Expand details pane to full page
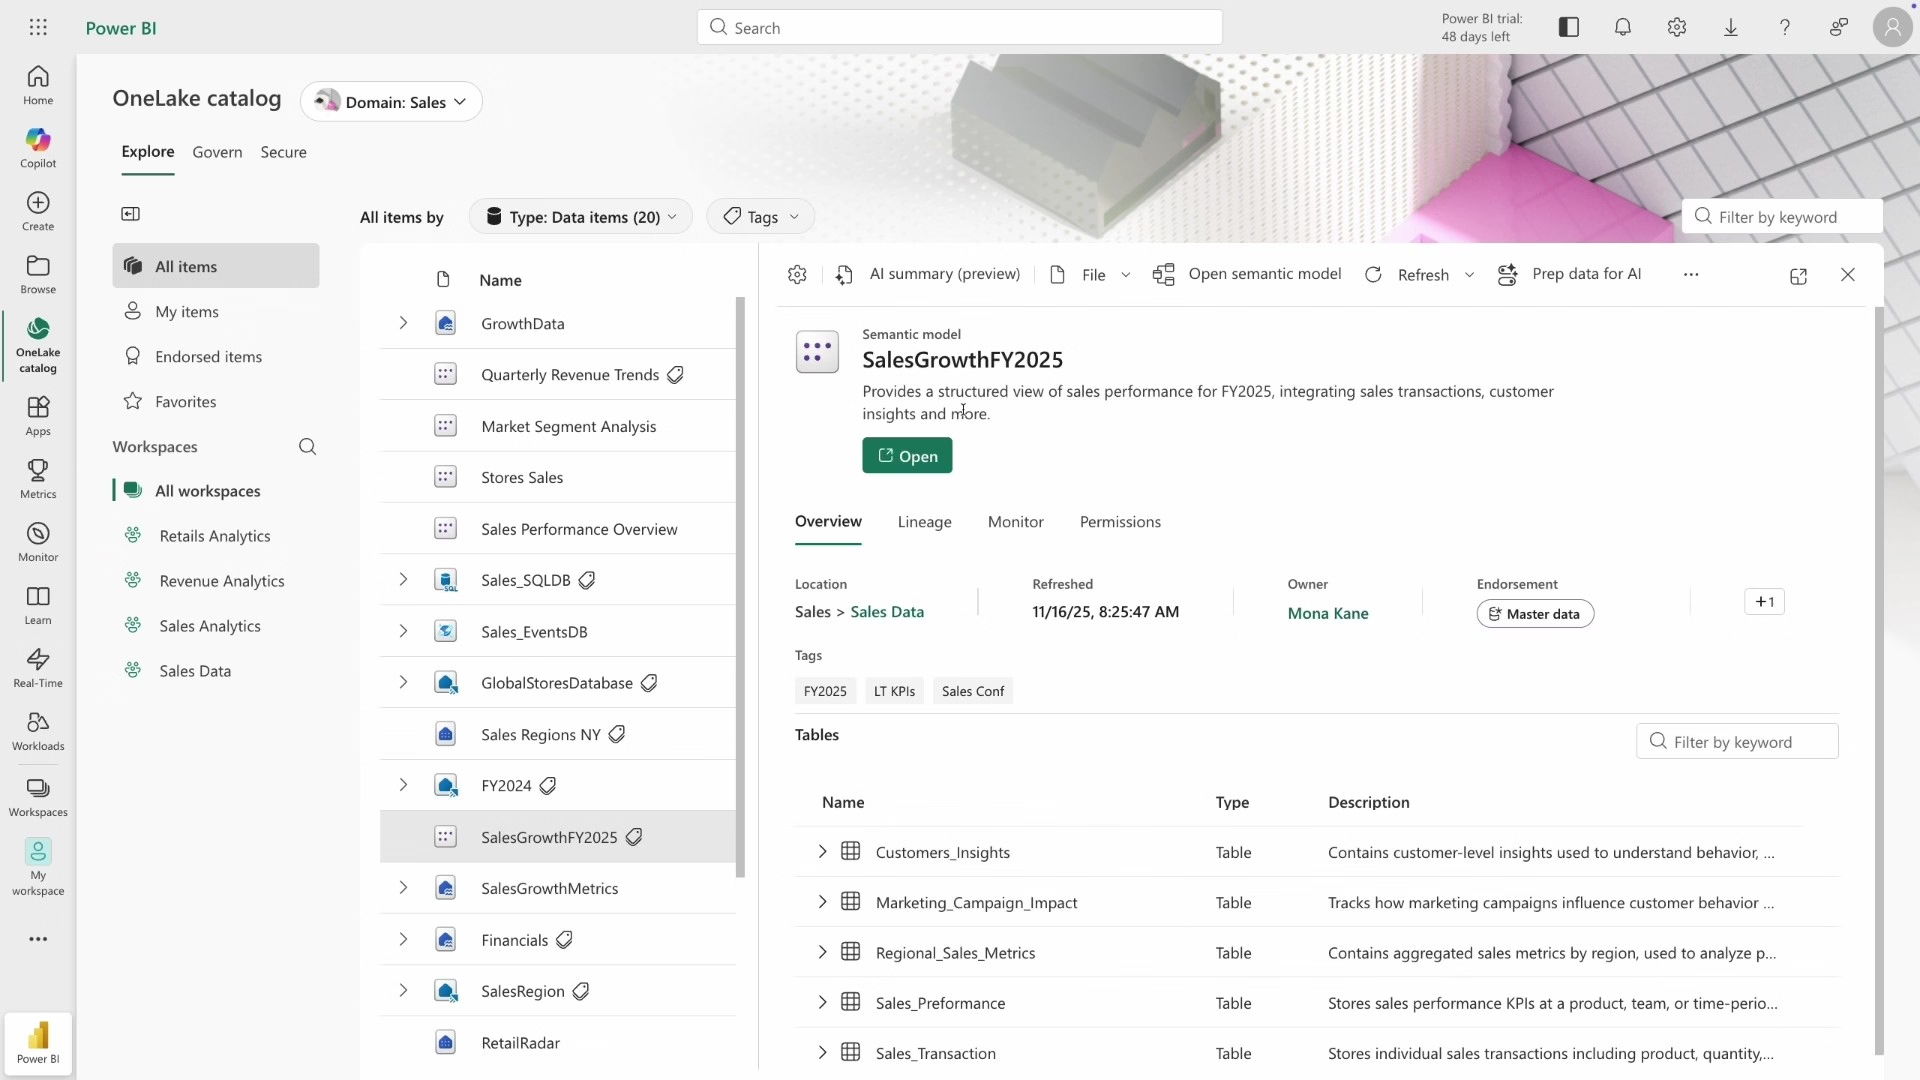 [x=1799, y=276]
